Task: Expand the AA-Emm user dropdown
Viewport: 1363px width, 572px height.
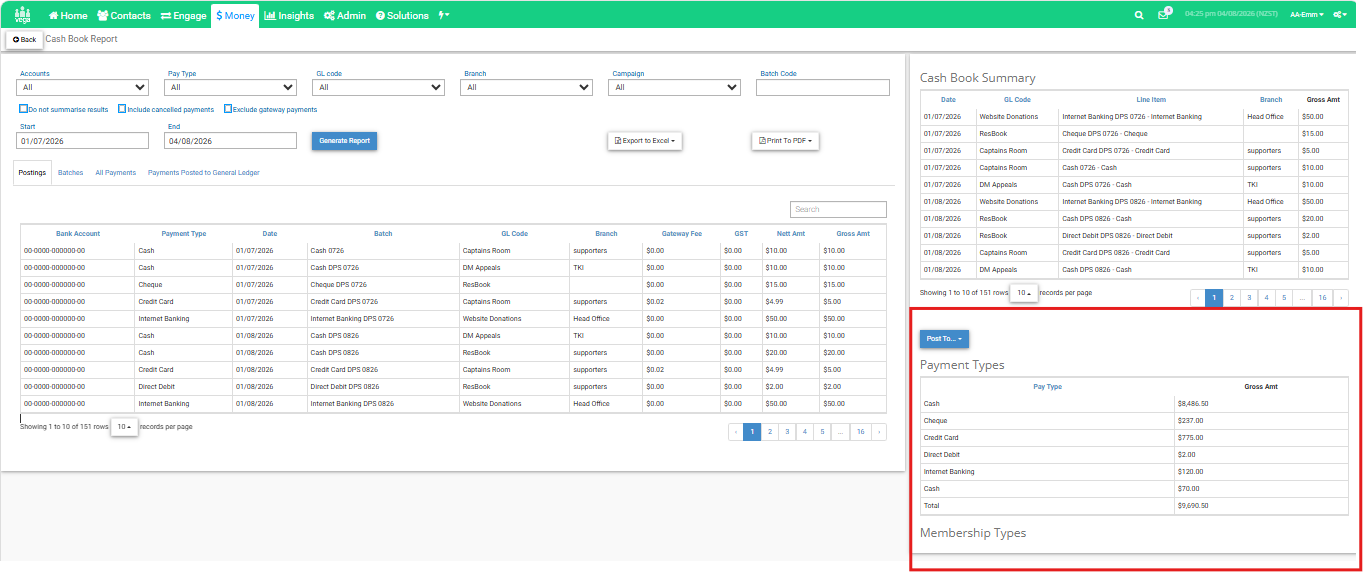Action: pos(1307,15)
